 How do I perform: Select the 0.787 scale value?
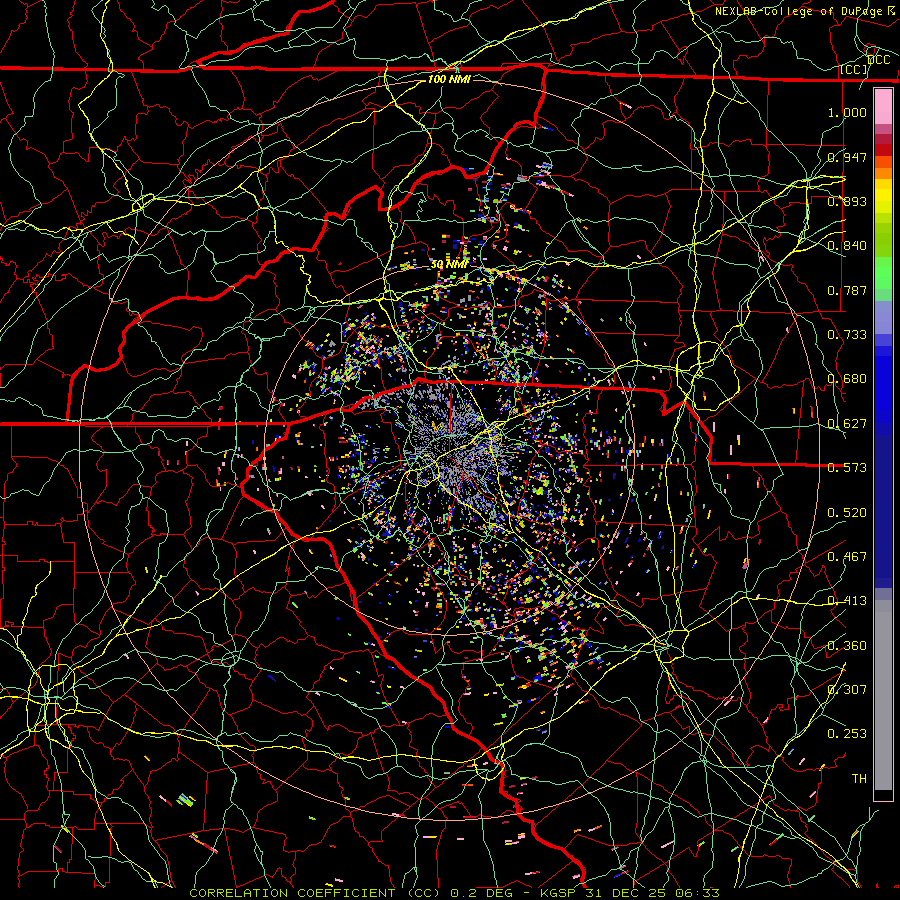847,290
